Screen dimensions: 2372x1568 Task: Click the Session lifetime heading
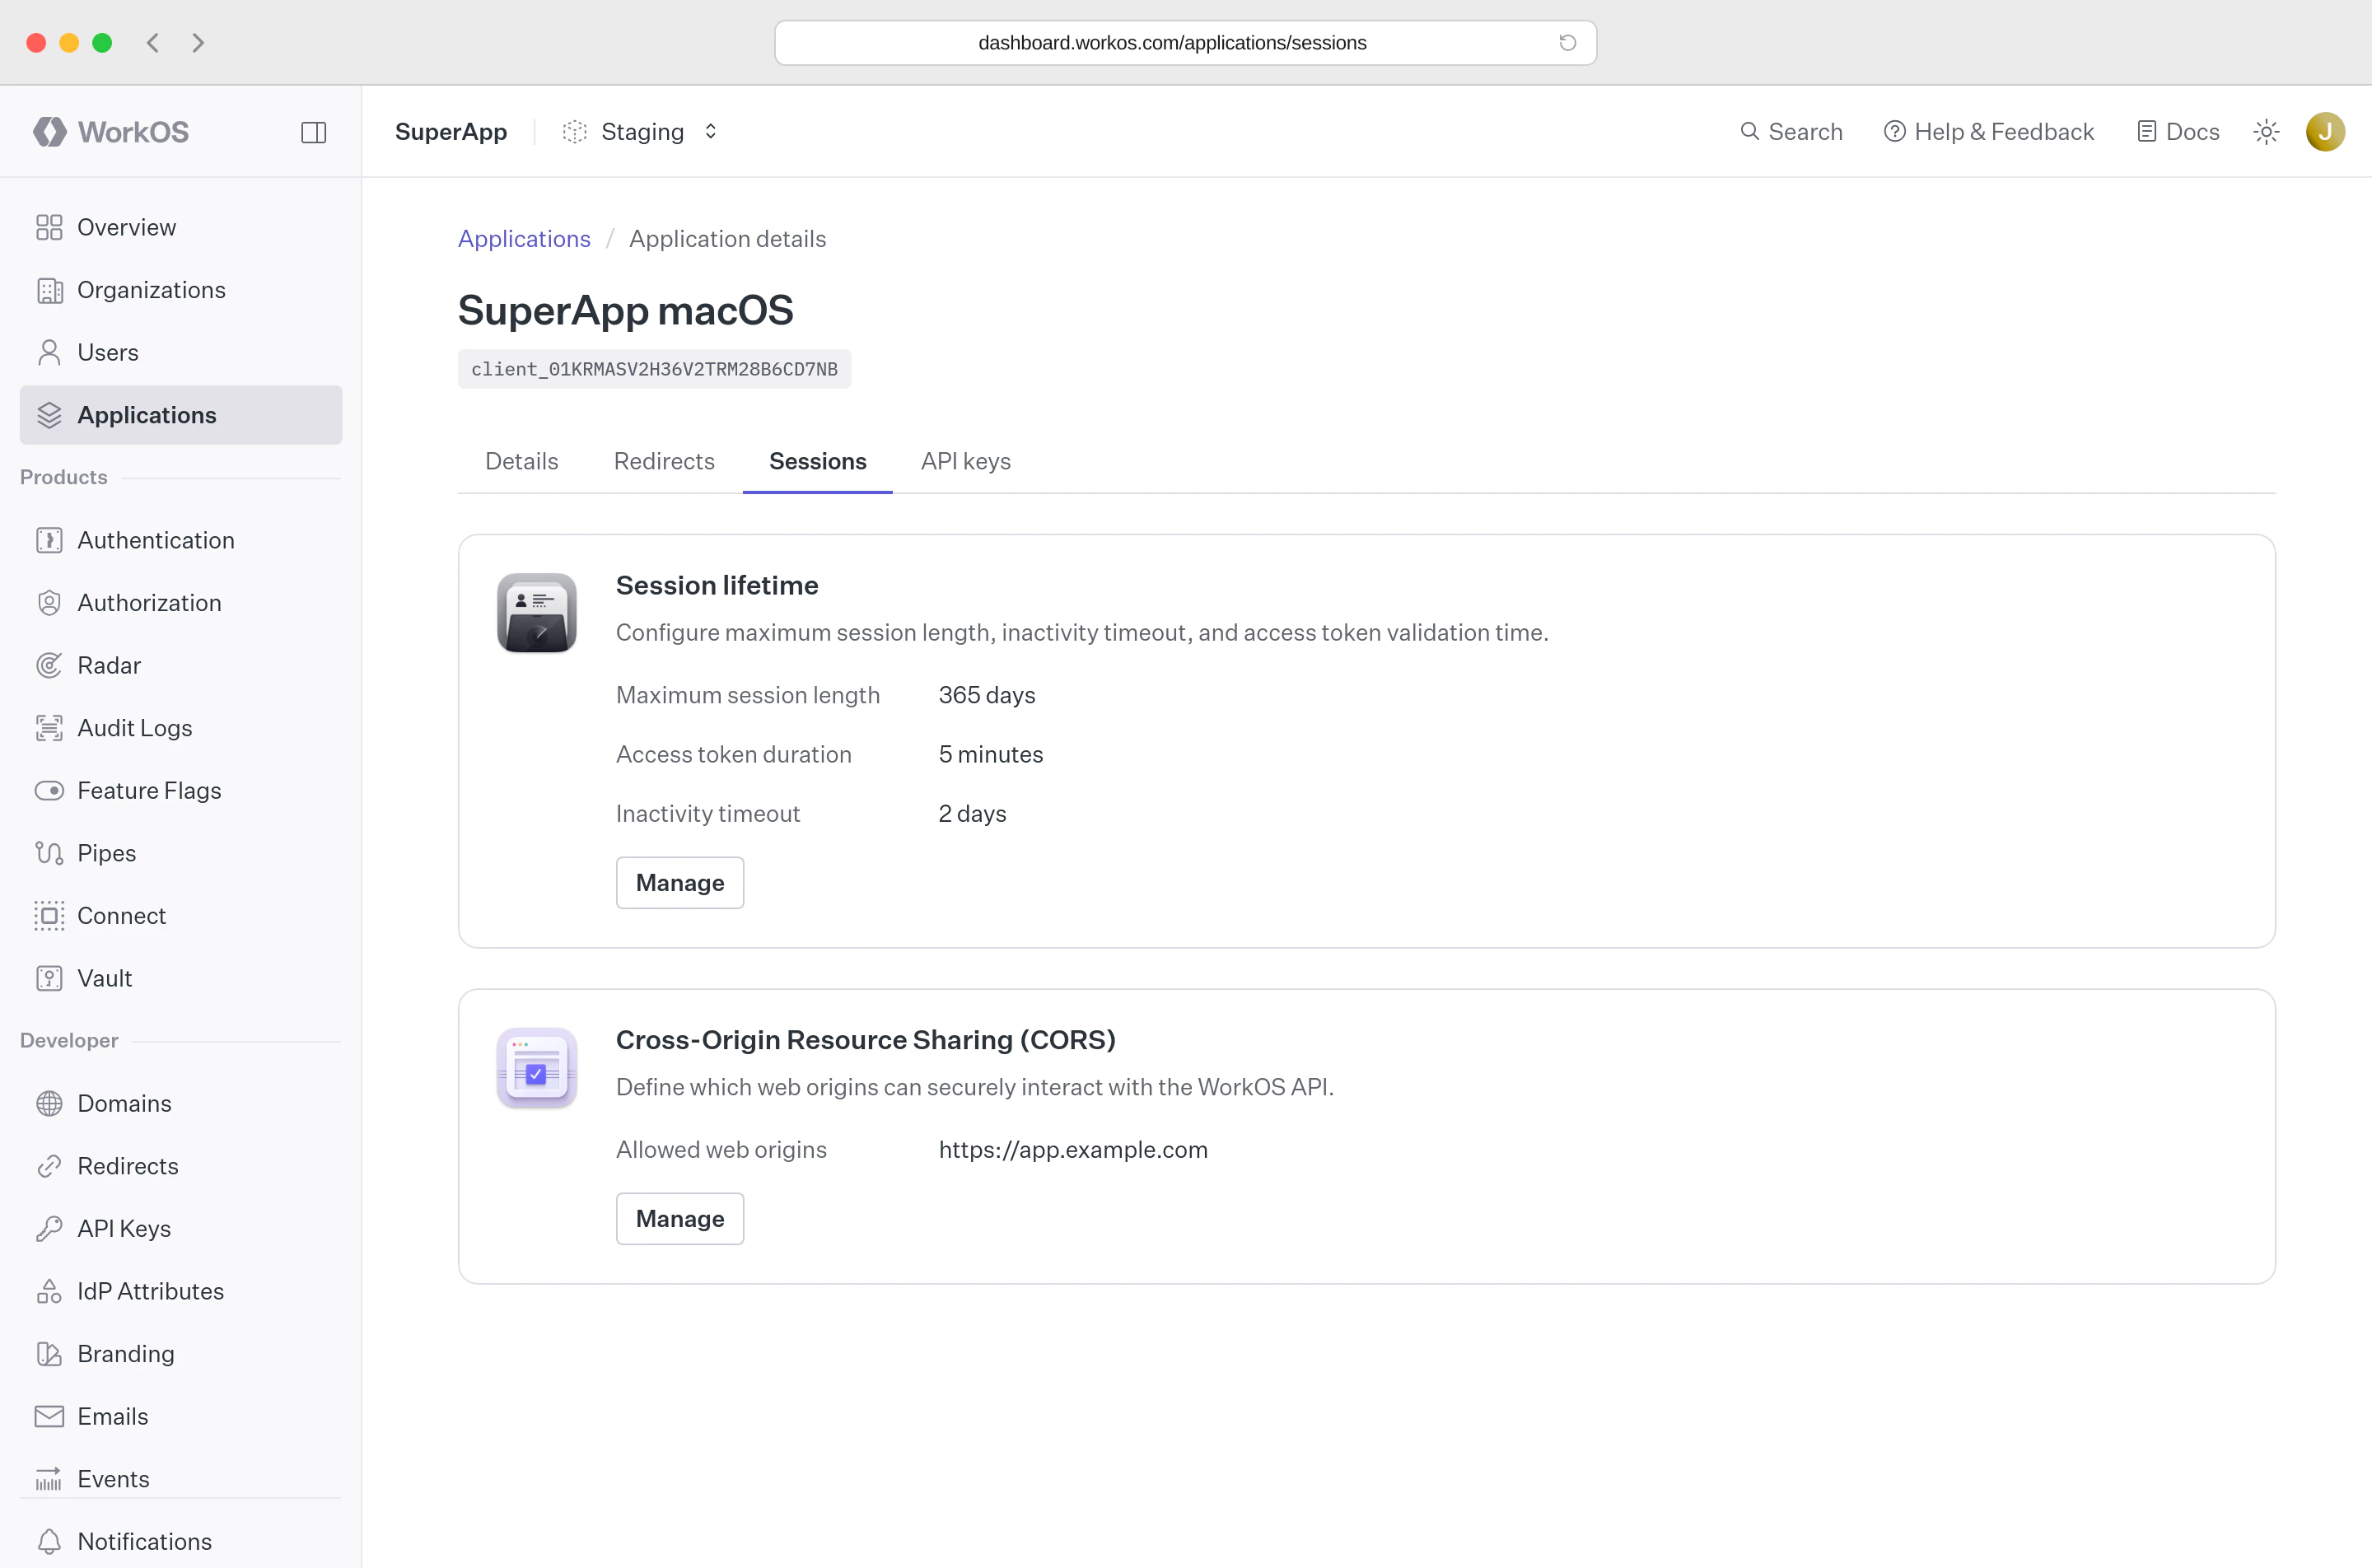click(717, 585)
